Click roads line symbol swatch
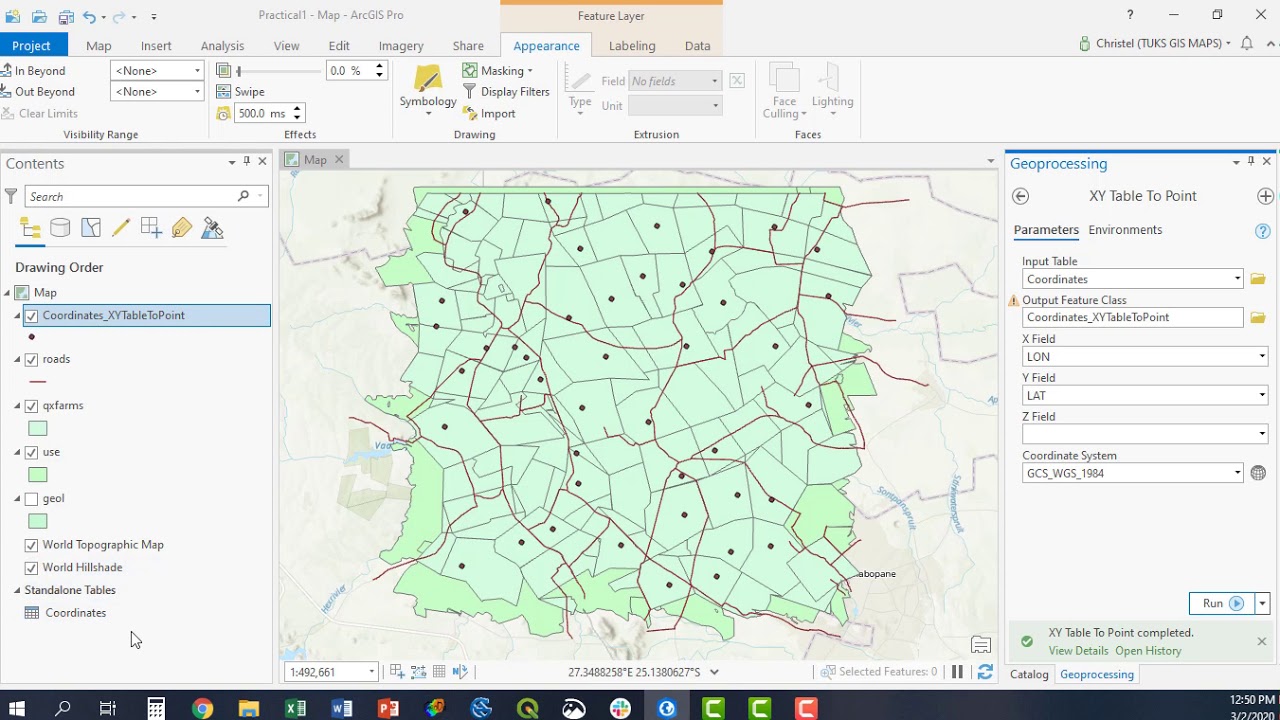1280x720 pixels. 38,381
